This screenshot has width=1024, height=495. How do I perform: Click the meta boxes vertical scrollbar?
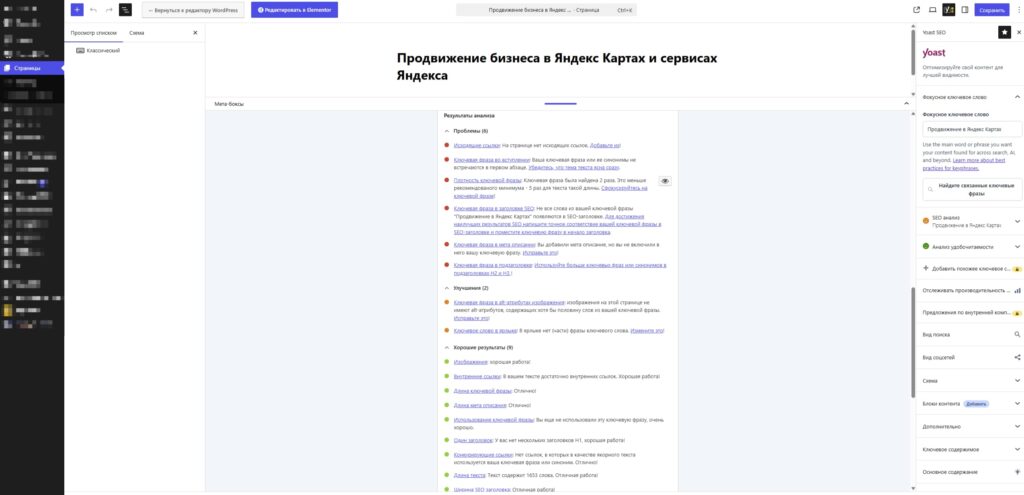tap(913, 343)
